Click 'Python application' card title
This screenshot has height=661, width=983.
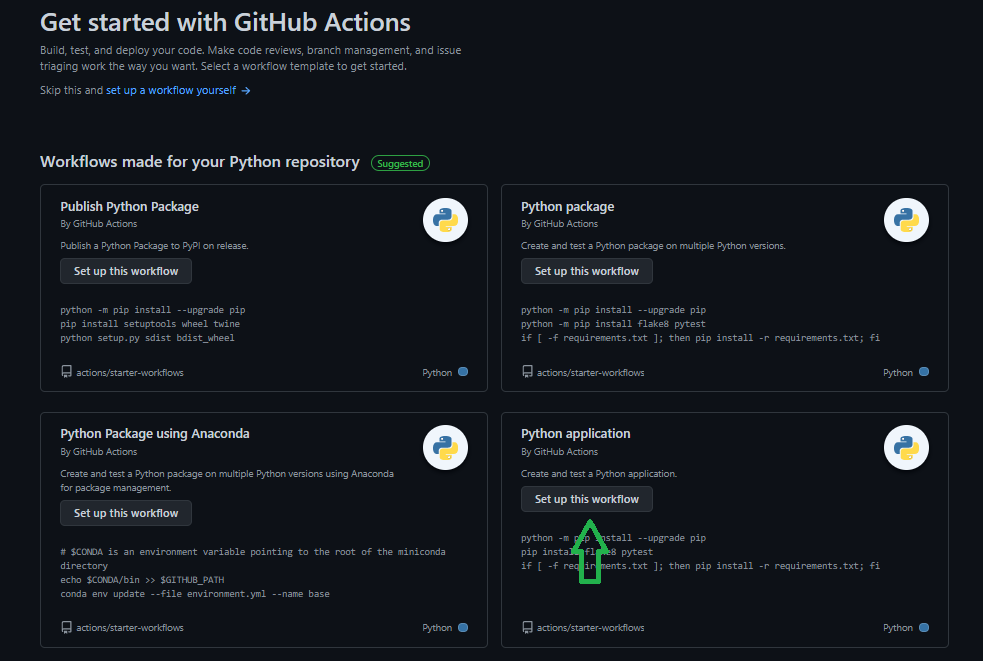point(576,433)
